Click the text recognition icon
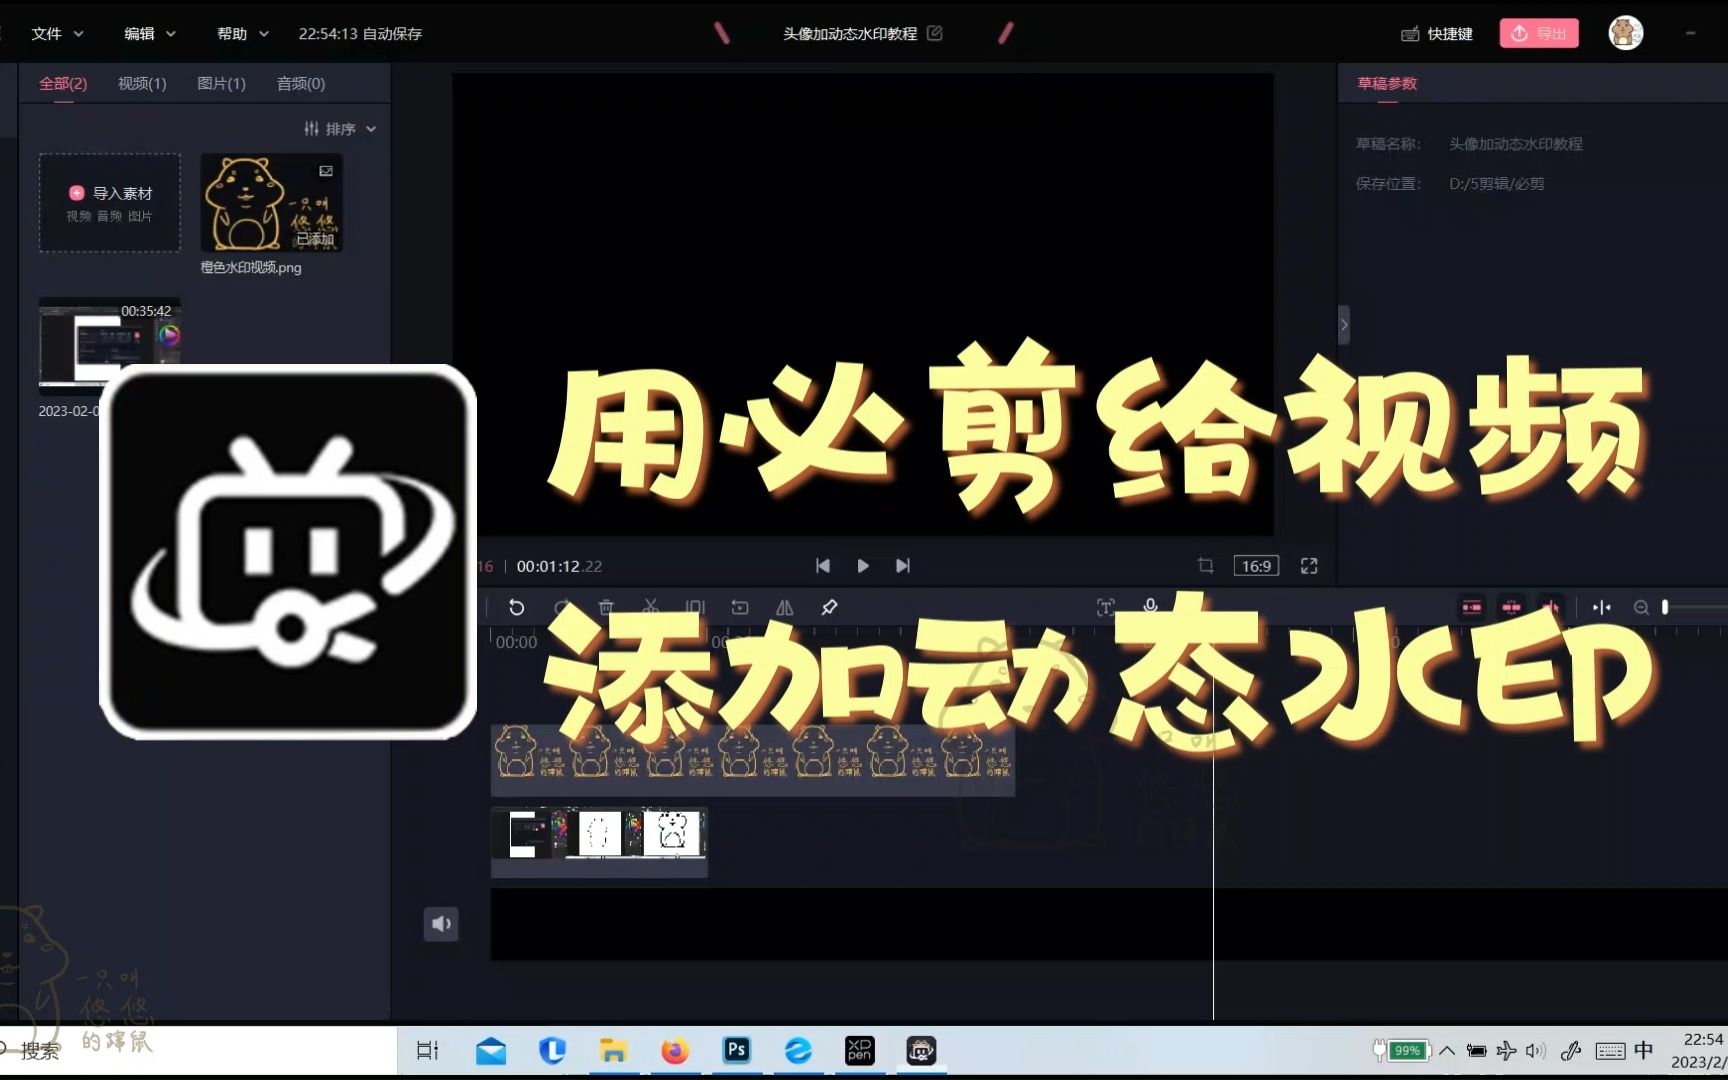The height and width of the screenshot is (1080, 1728). coord(1106,607)
